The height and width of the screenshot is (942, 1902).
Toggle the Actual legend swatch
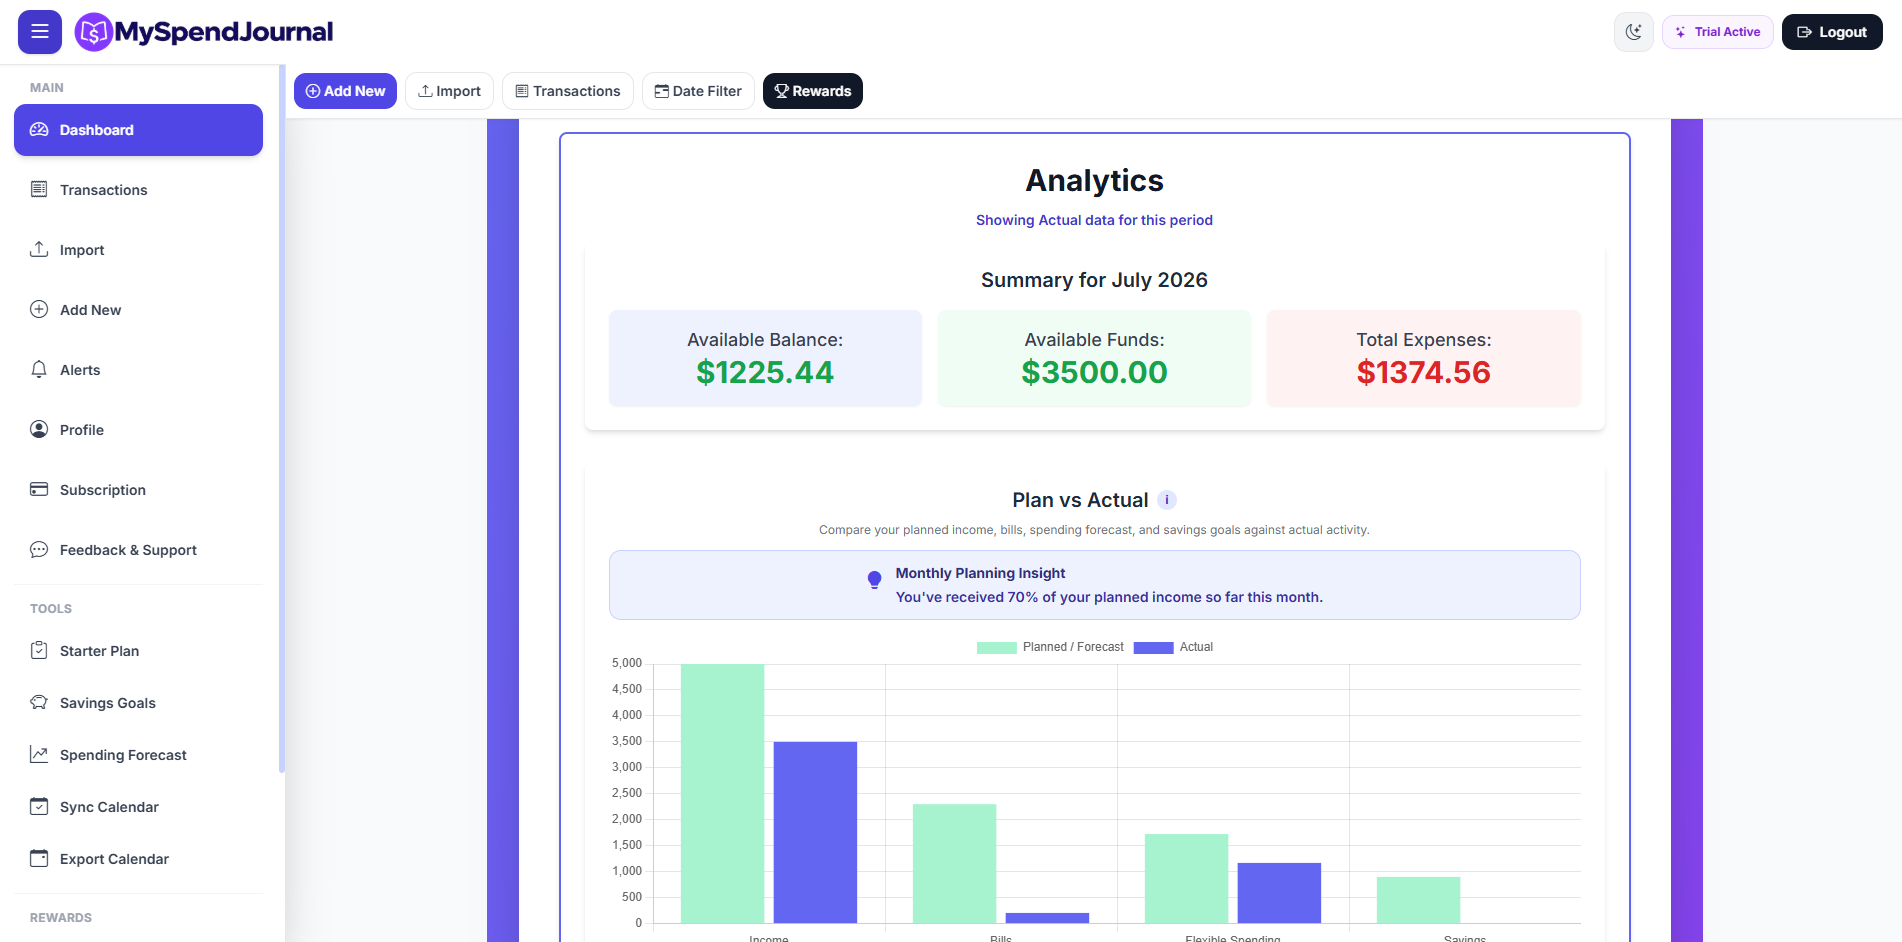coord(1153,648)
